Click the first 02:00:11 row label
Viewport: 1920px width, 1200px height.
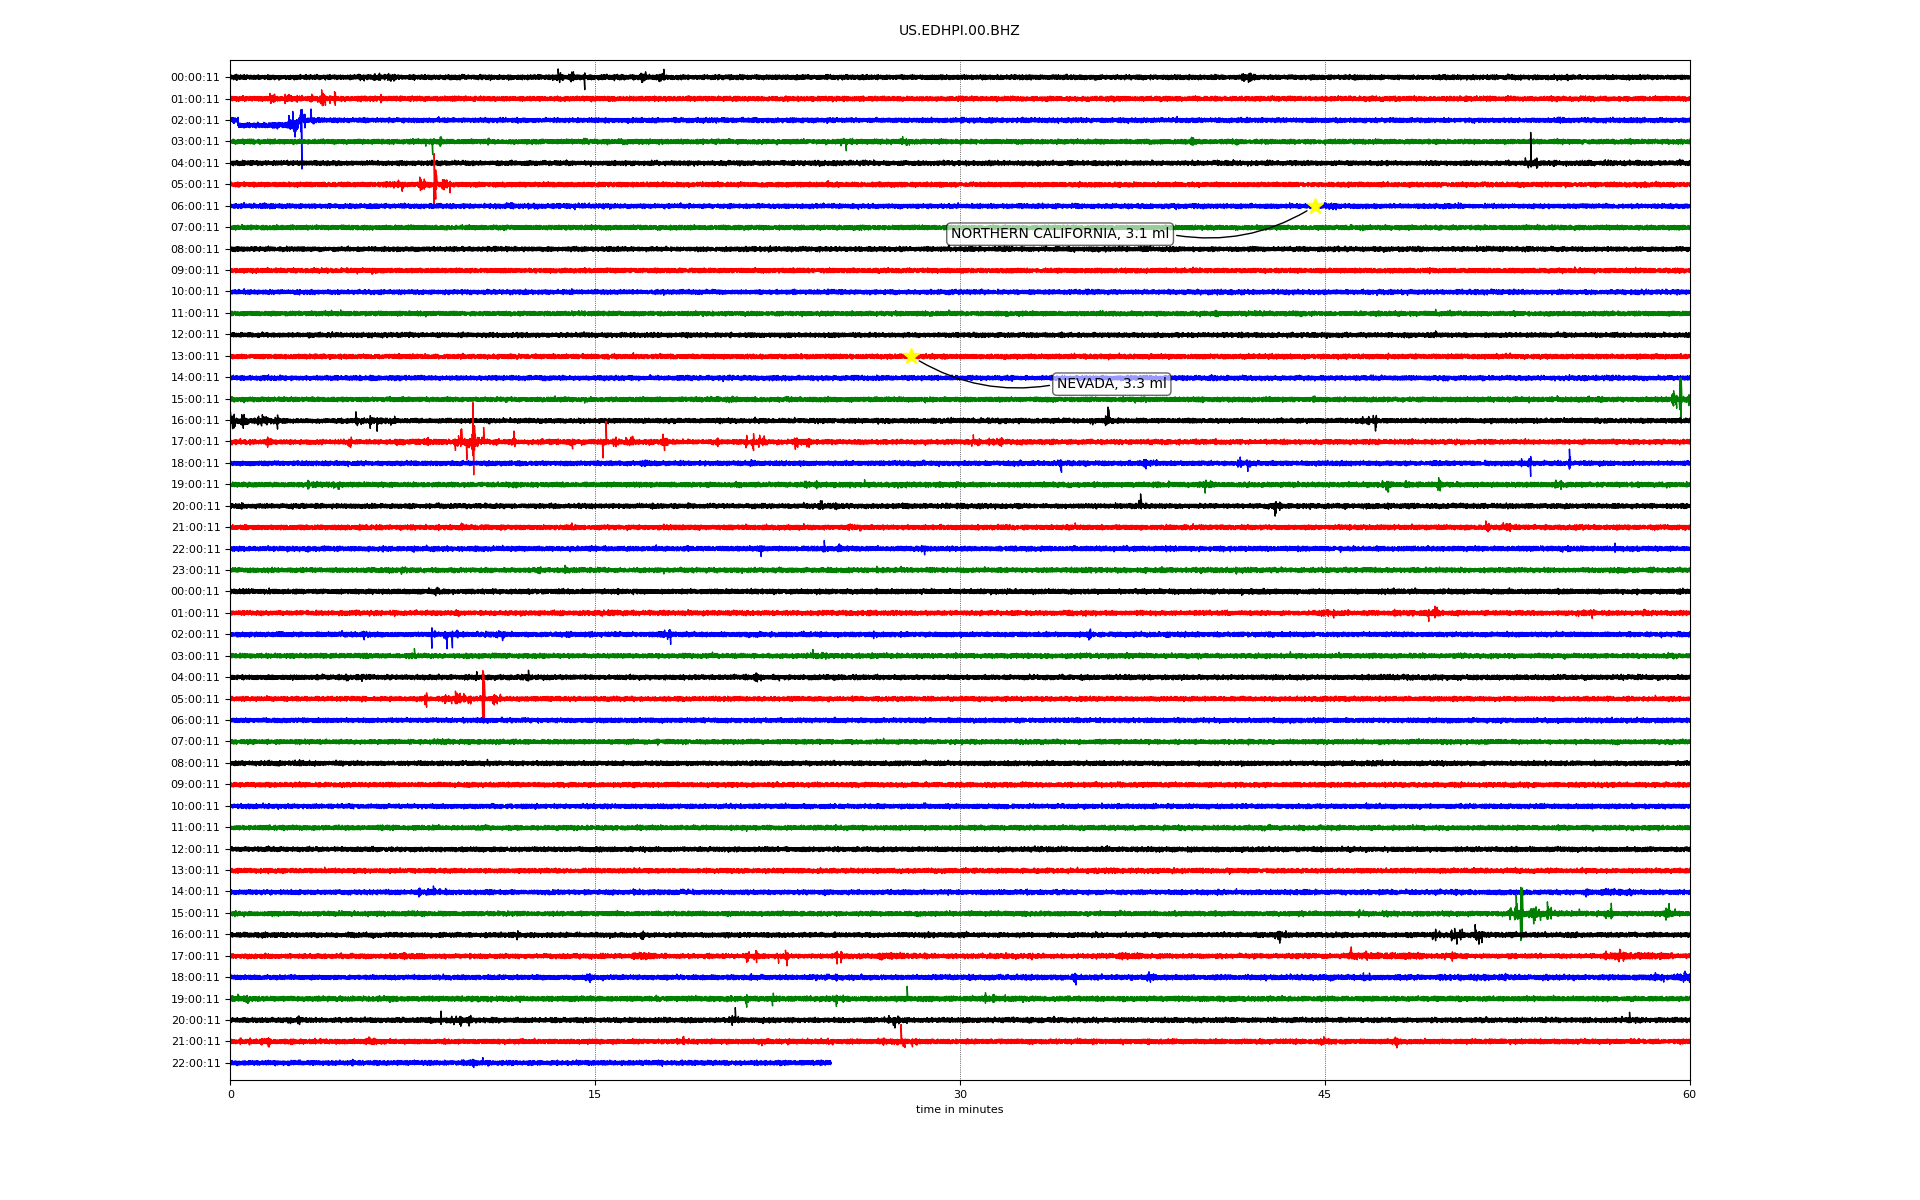tap(195, 120)
